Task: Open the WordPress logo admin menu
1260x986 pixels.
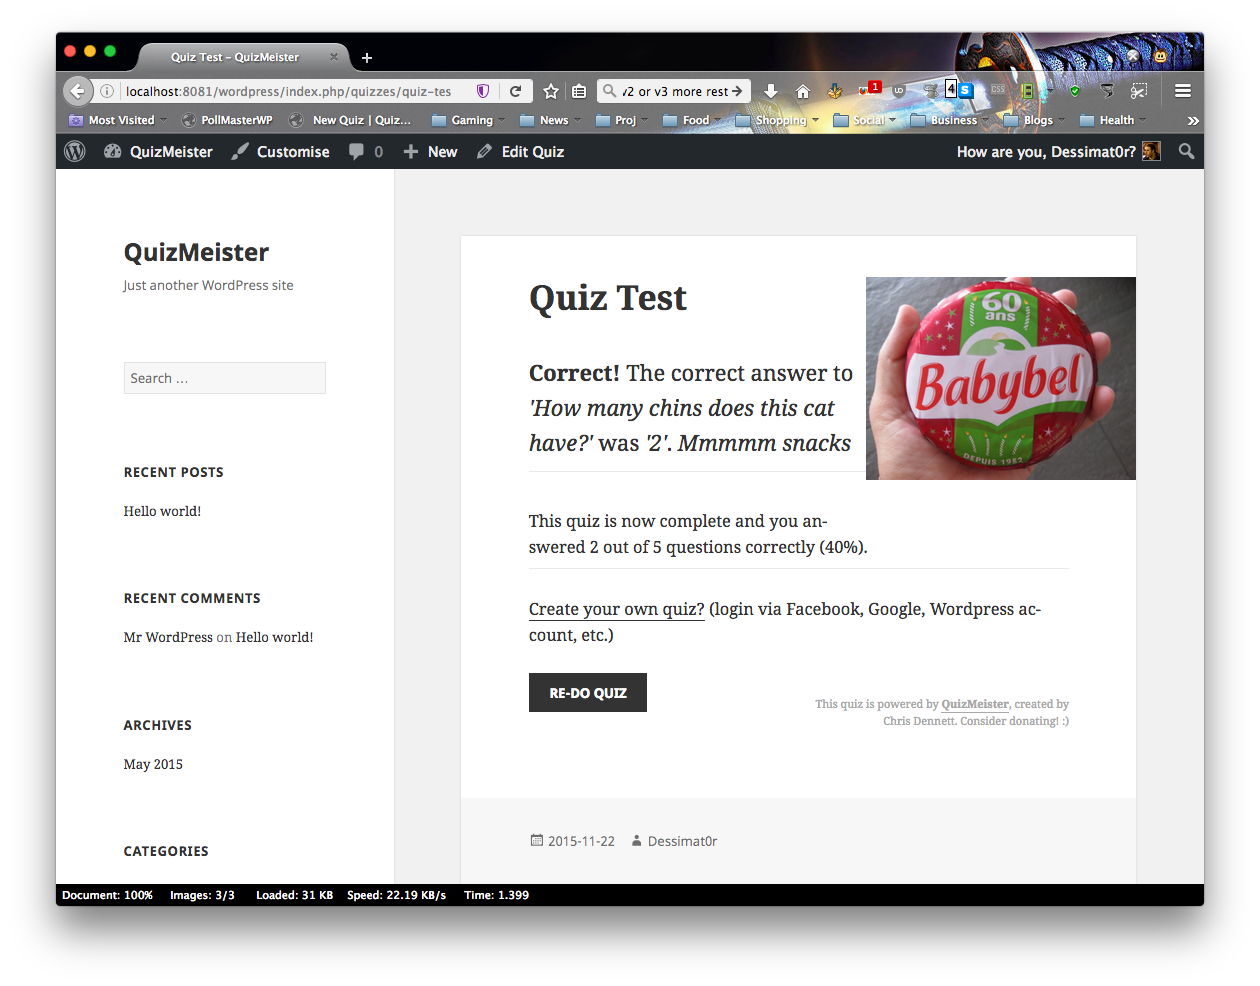Action: [75, 151]
